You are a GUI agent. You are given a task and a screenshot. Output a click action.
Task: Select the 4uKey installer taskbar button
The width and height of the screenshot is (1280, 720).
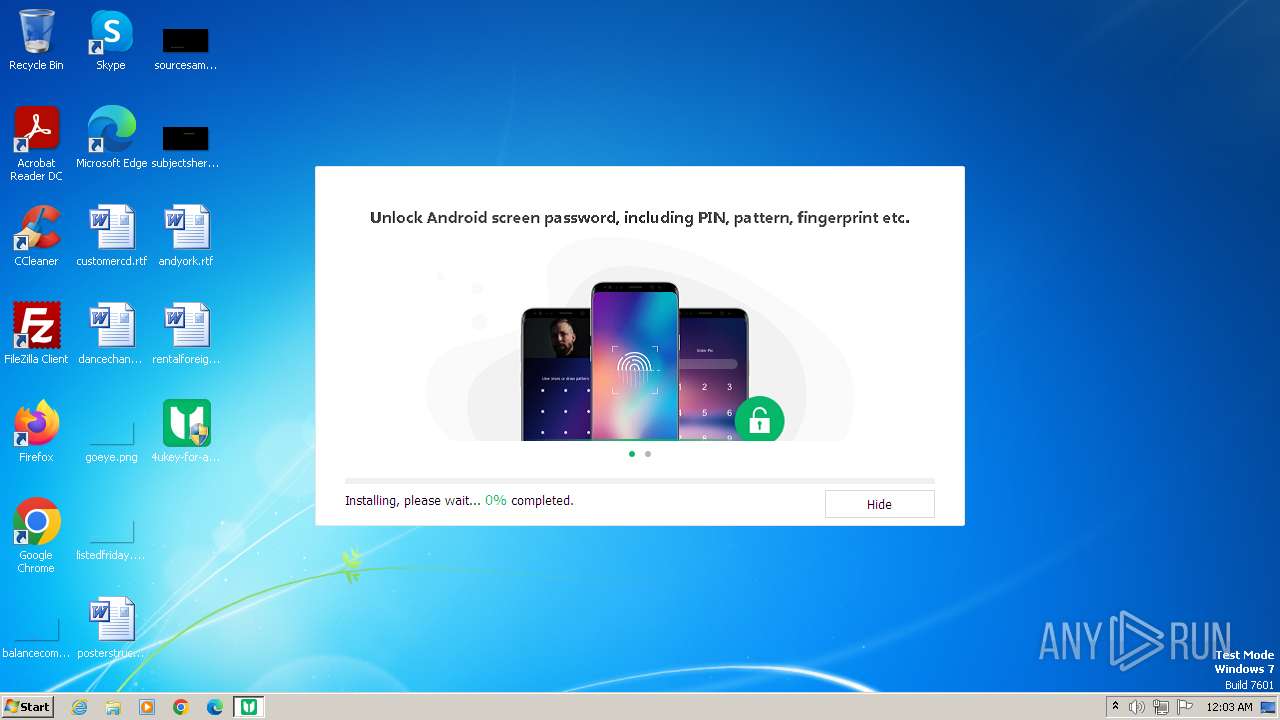(248, 707)
